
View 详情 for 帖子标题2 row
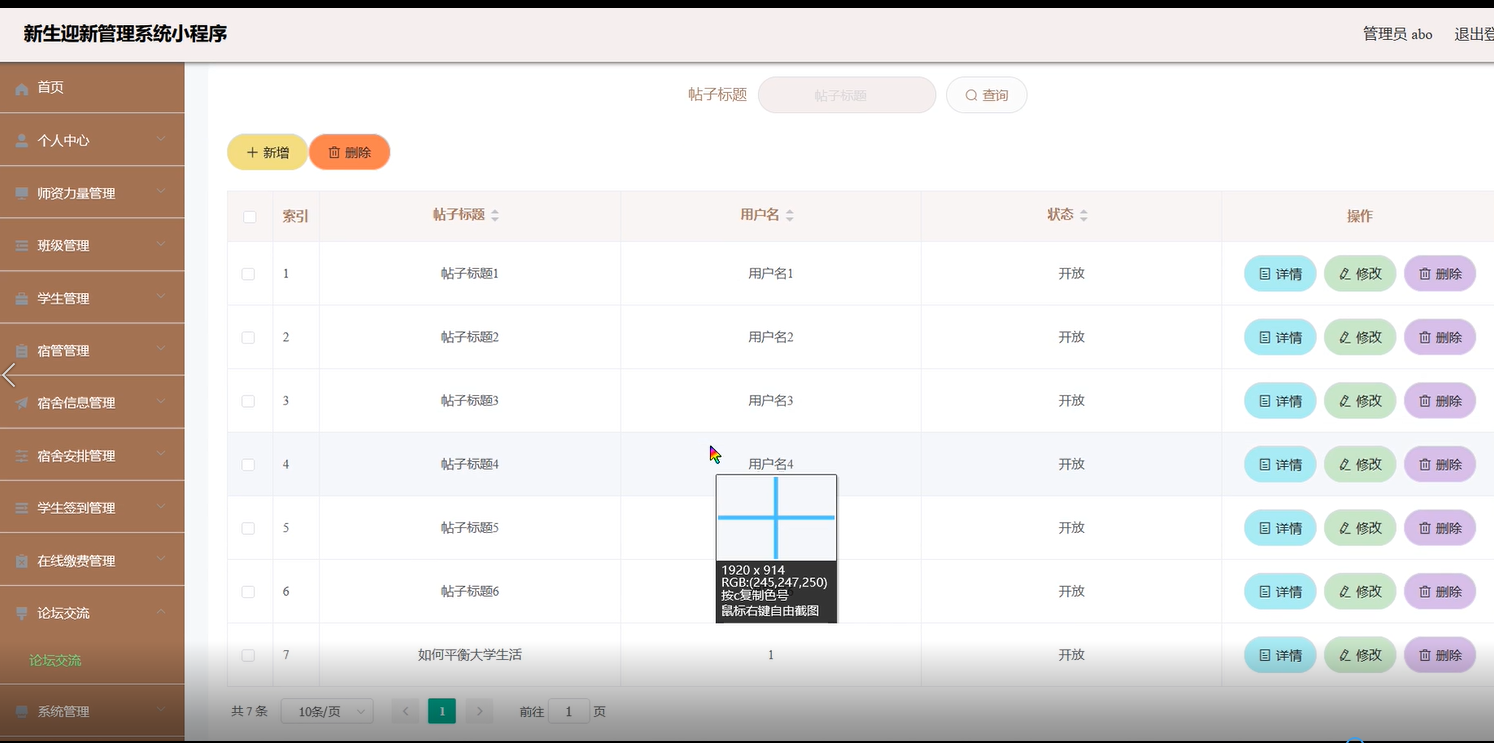click(x=1280, y=338)
